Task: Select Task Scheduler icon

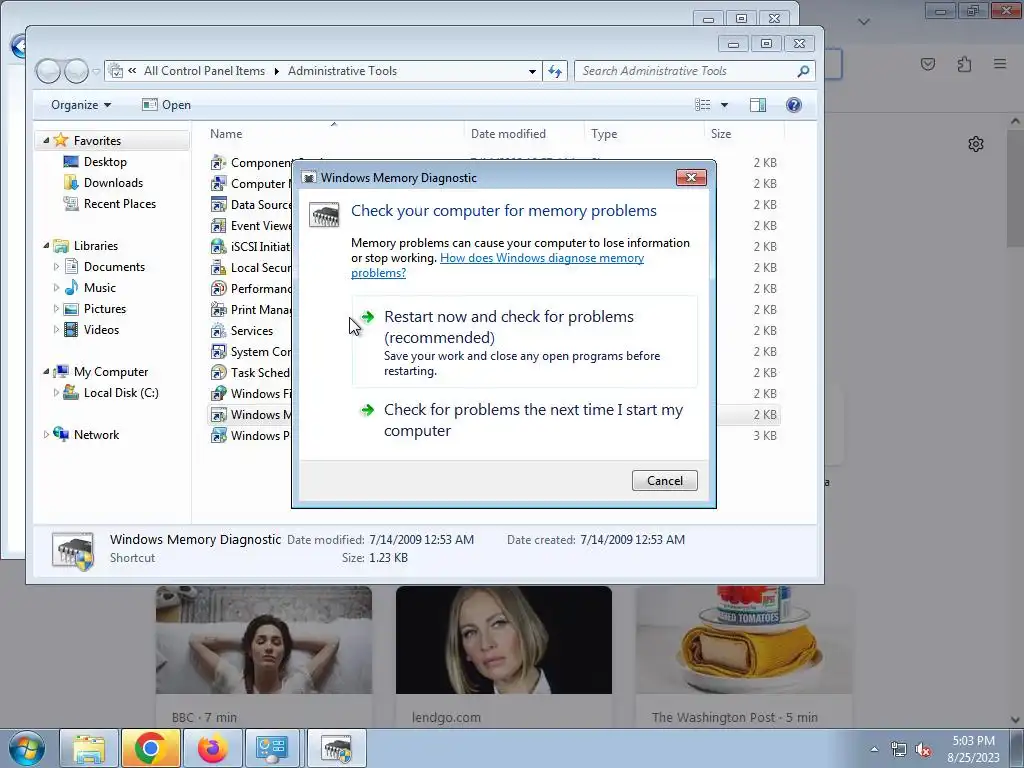Action: [x=218, y=372]
